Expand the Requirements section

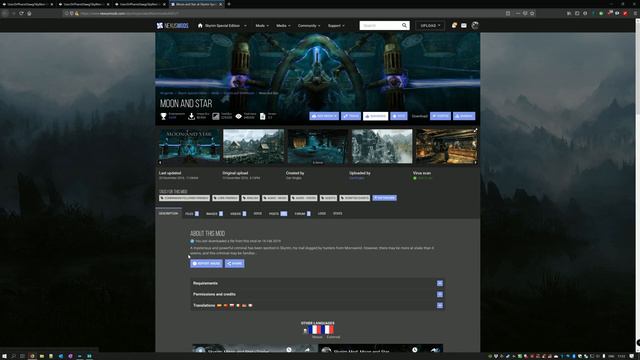(317, 283)
